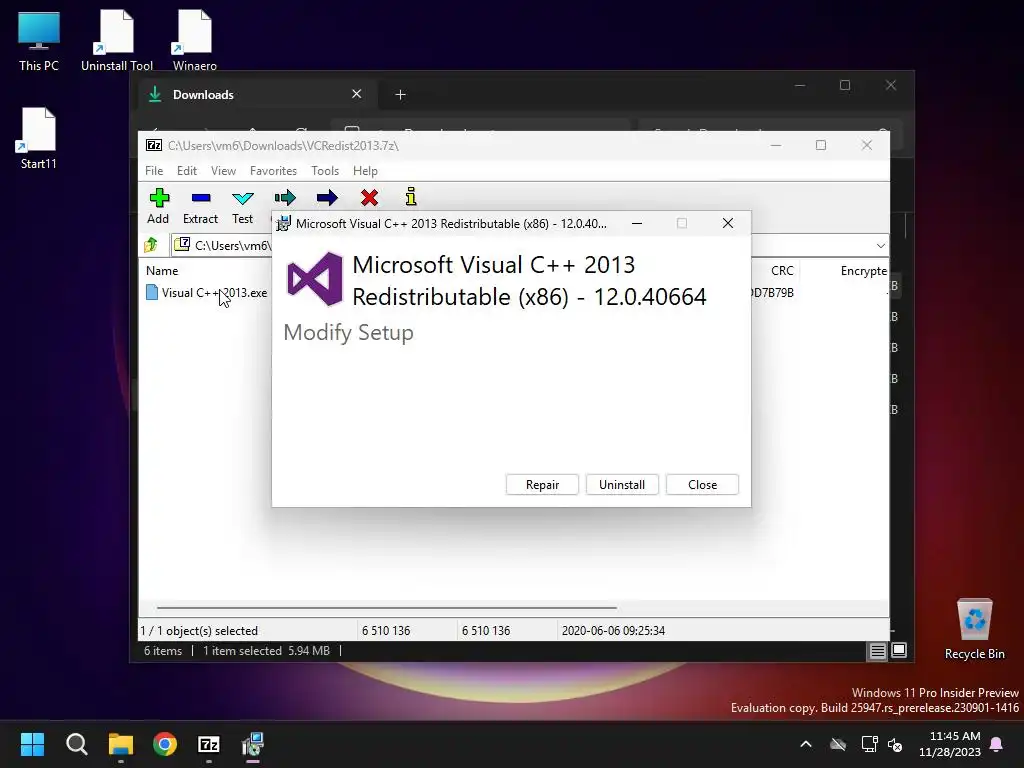The image size is (1024, 768).
Task: Close the Downloads tab in File Explorer
Action: 357,94
